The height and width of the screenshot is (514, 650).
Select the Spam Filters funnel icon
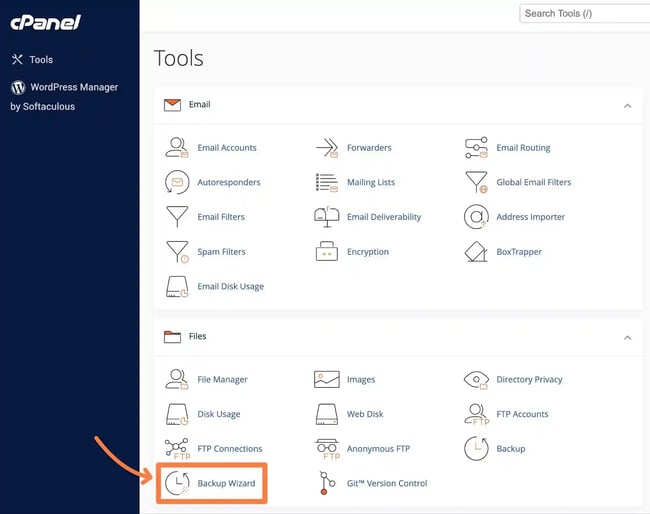(177, 252)
